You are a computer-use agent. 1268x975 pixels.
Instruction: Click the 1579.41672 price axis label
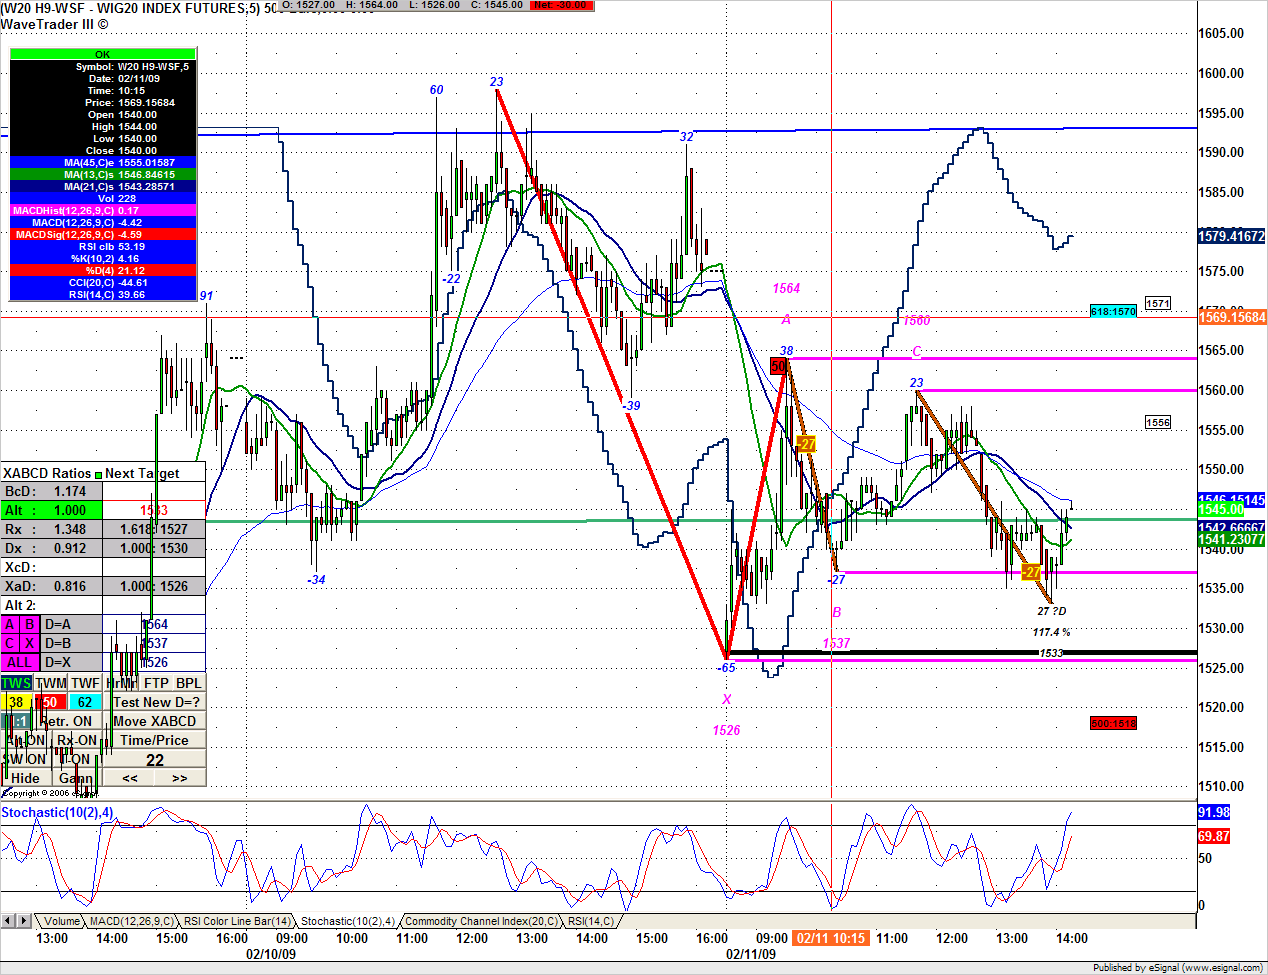tap(1232, 236)
